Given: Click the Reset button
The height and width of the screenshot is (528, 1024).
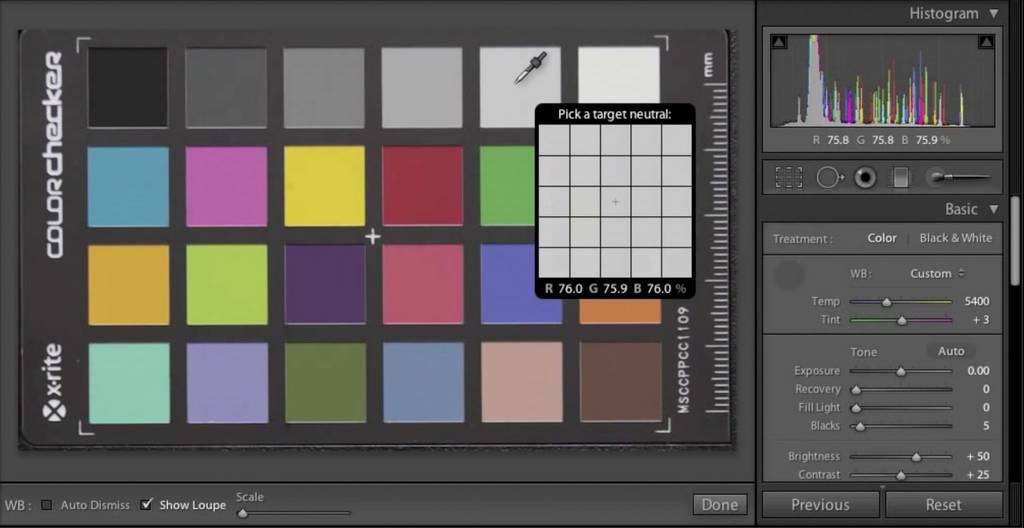Looking at the screenshot, I should pos(944,505).
